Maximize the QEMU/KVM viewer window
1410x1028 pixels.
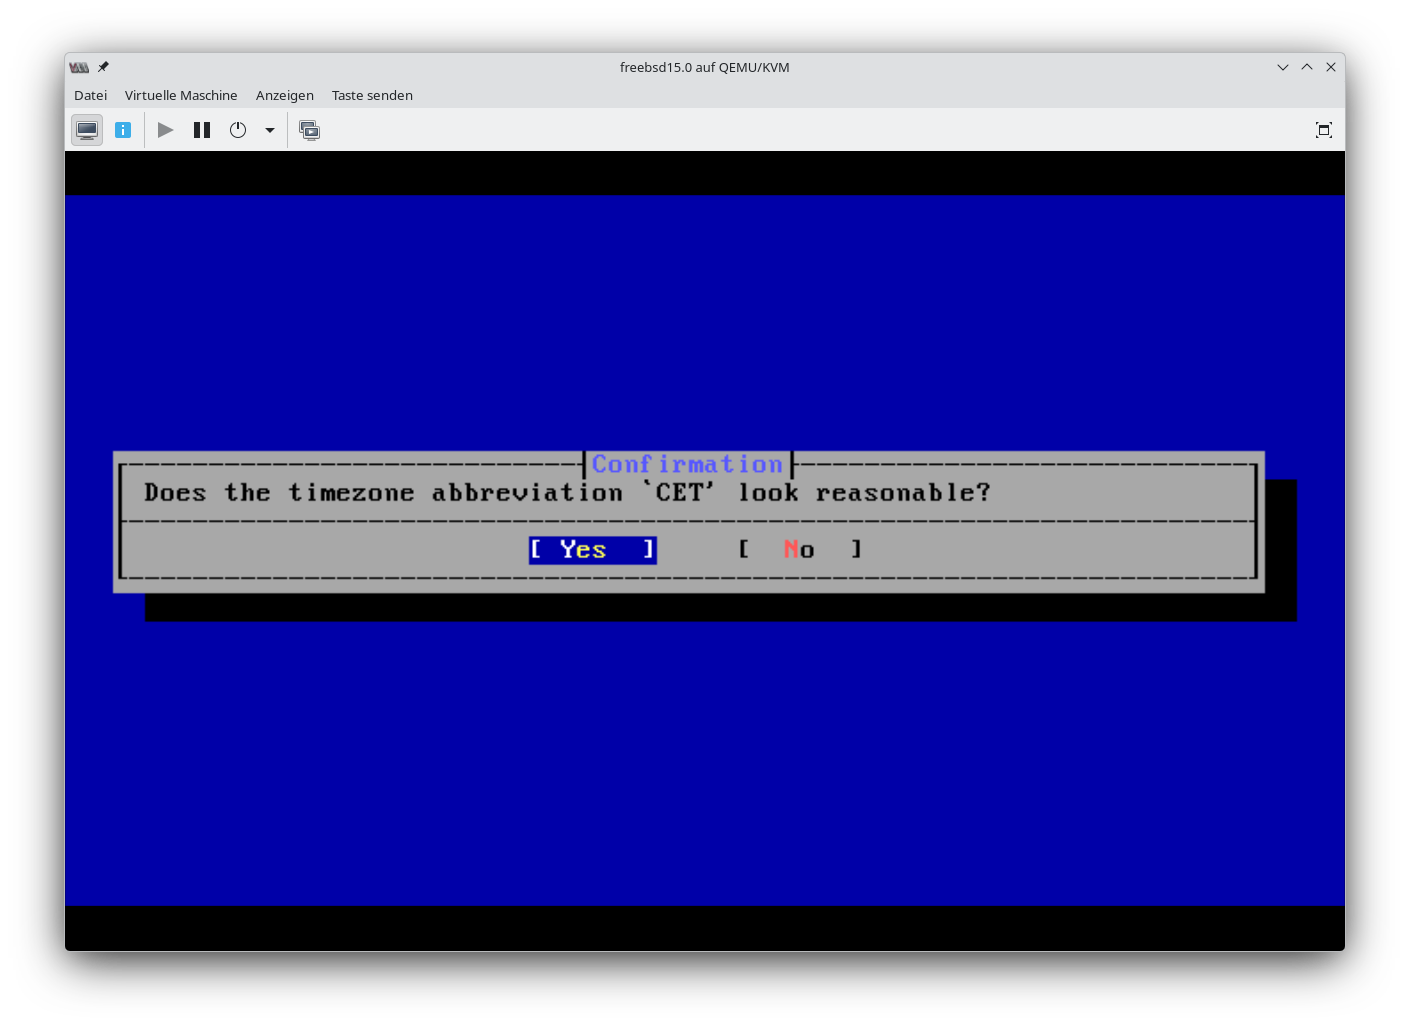point(1307,67)
